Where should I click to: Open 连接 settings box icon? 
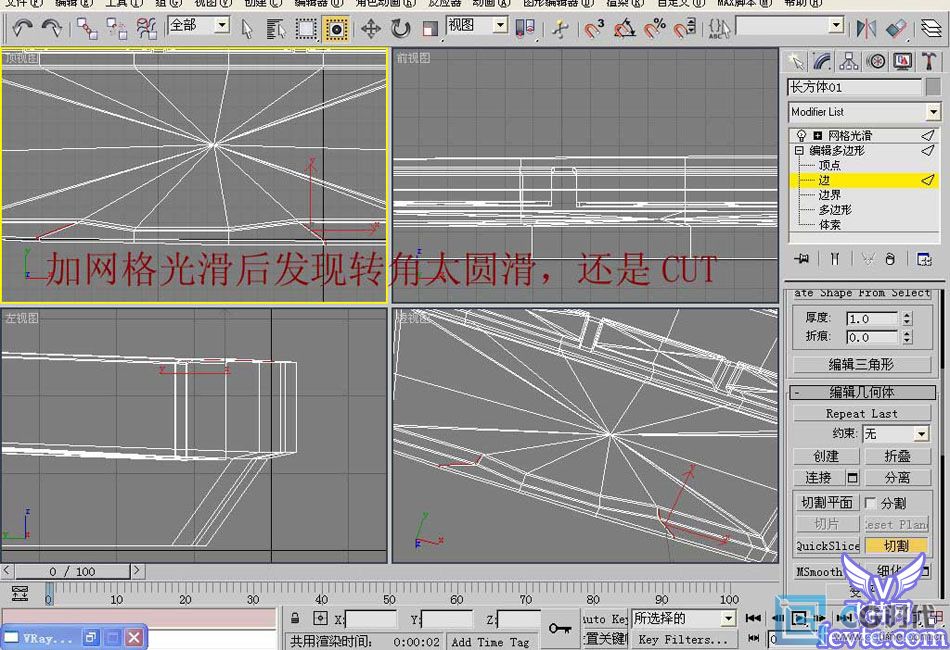pyautogui.click(x=852, y=477)
